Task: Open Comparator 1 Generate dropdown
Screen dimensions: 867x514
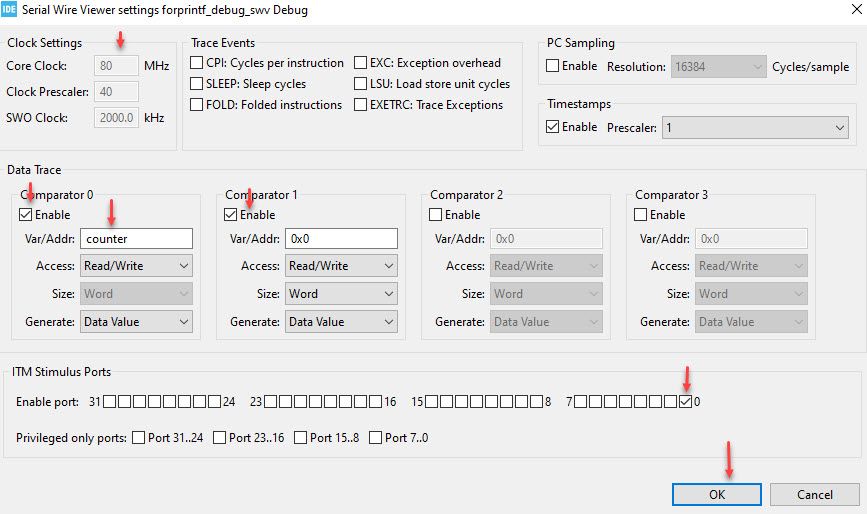Action: click(x=341, y=322)
